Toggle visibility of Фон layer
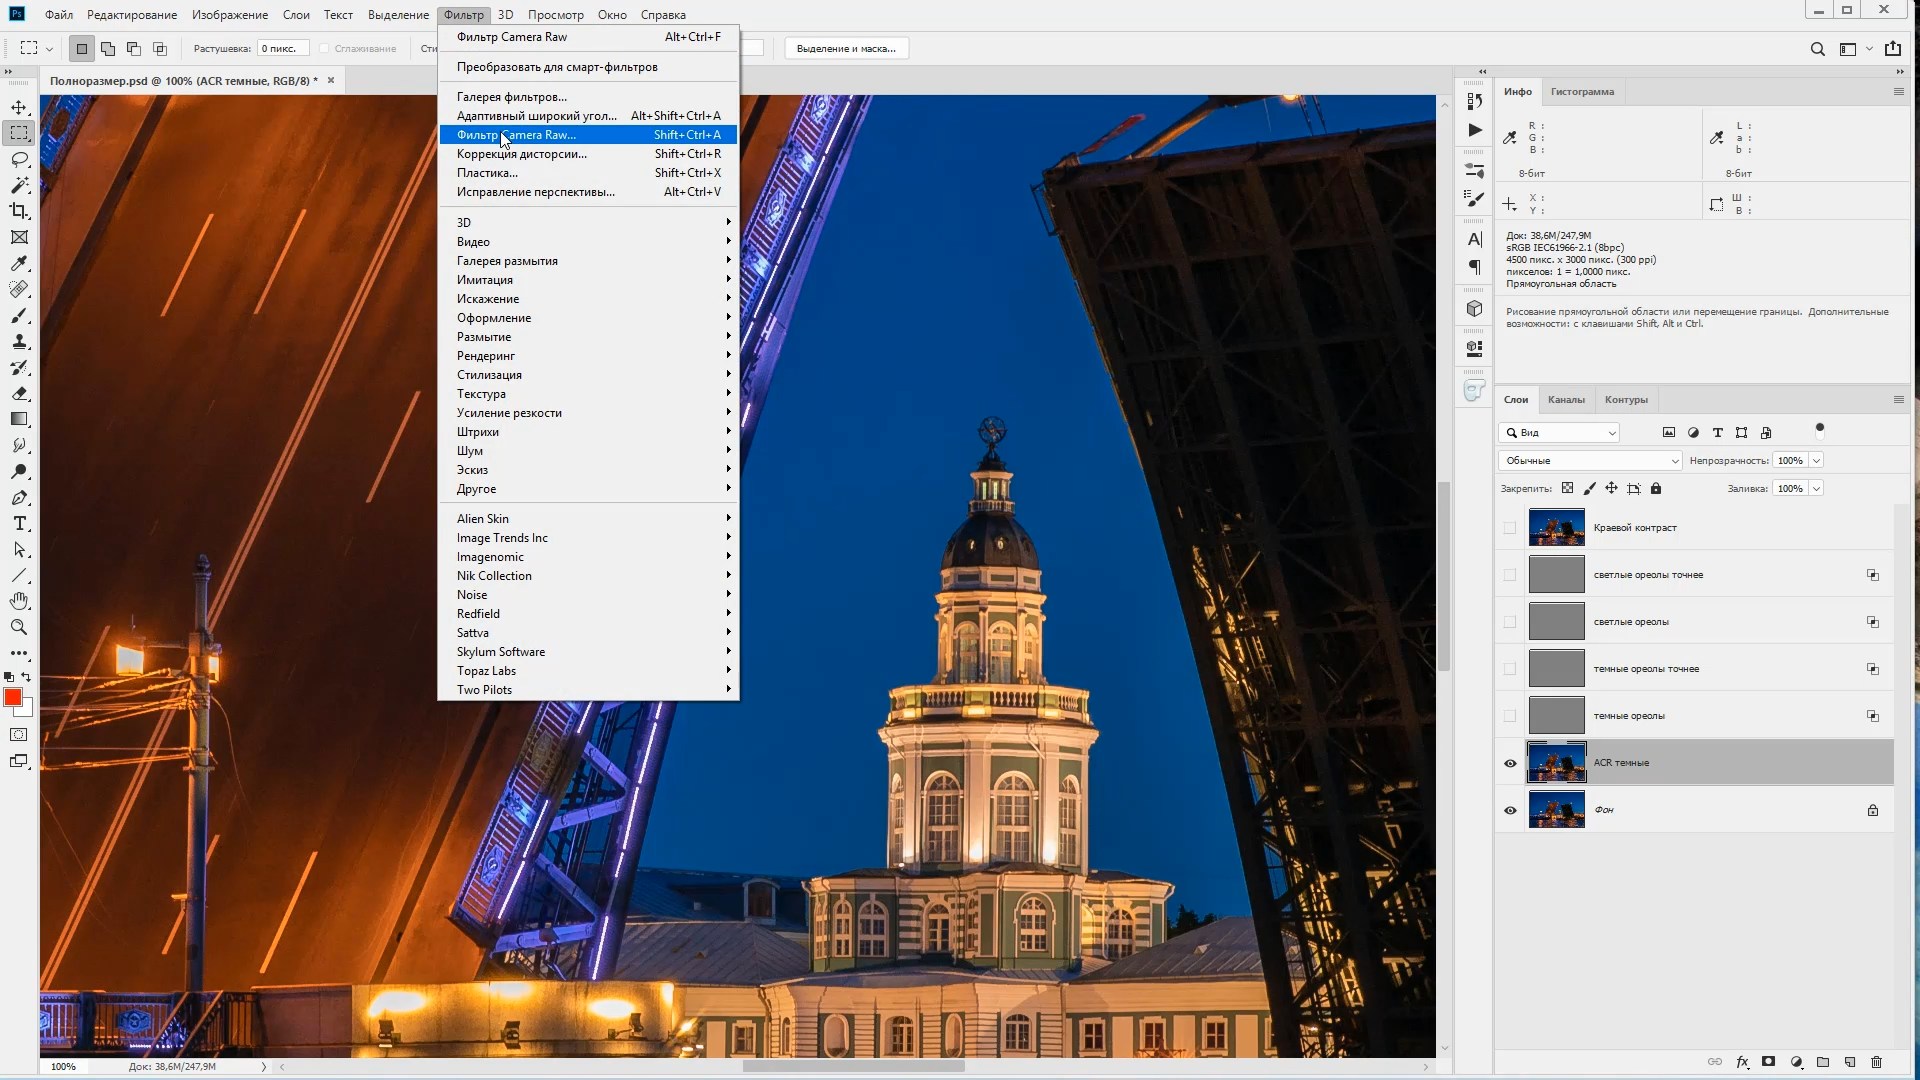This screenshot has height=1080, width=1920. tap(1510, 808)
